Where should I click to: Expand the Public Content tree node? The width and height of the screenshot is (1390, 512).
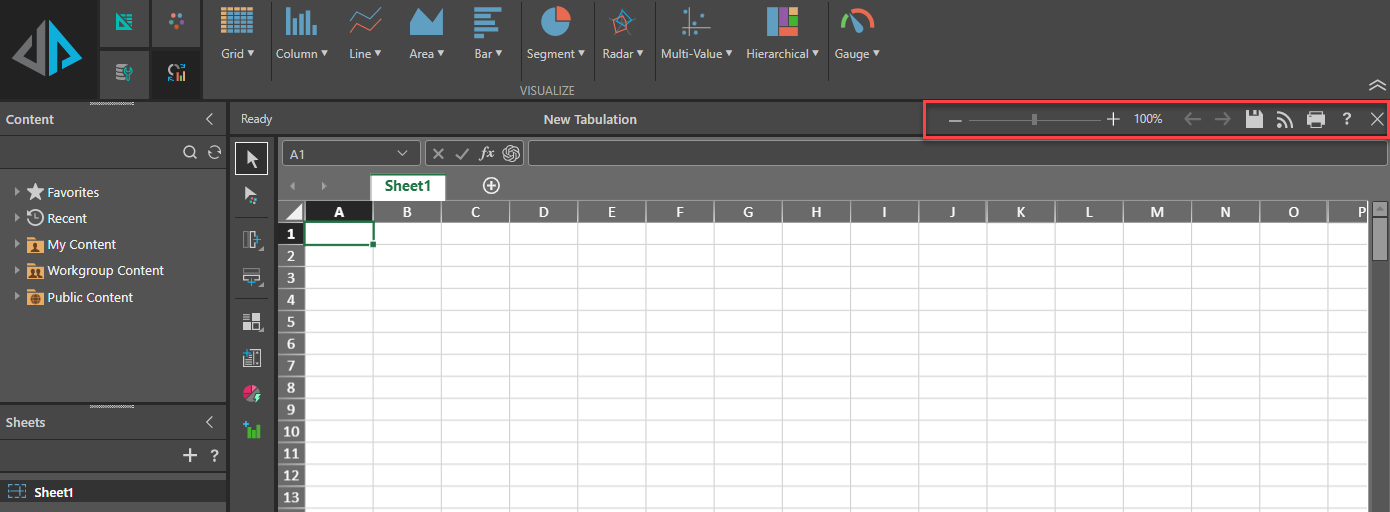tap(17, 297)
